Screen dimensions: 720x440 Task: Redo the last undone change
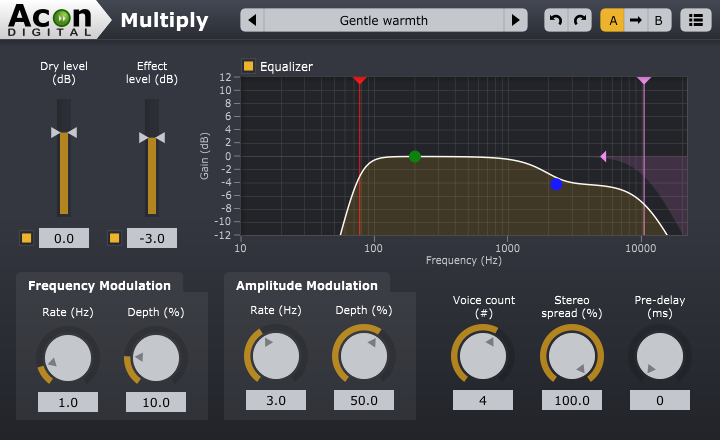click(x=580, y=20)
